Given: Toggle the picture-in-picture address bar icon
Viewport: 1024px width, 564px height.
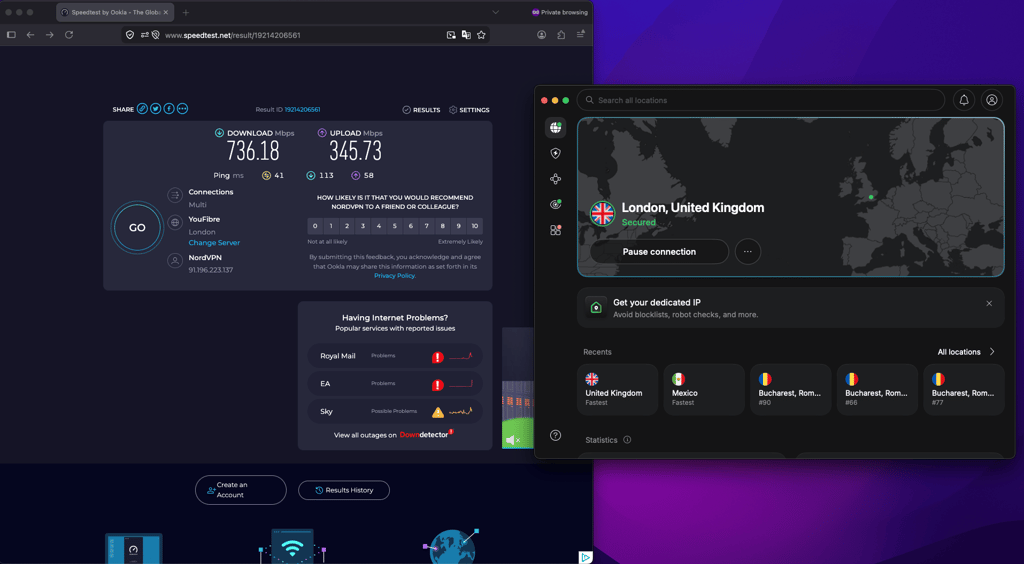Looking at the screenshot, I should (x=451, y=35).
